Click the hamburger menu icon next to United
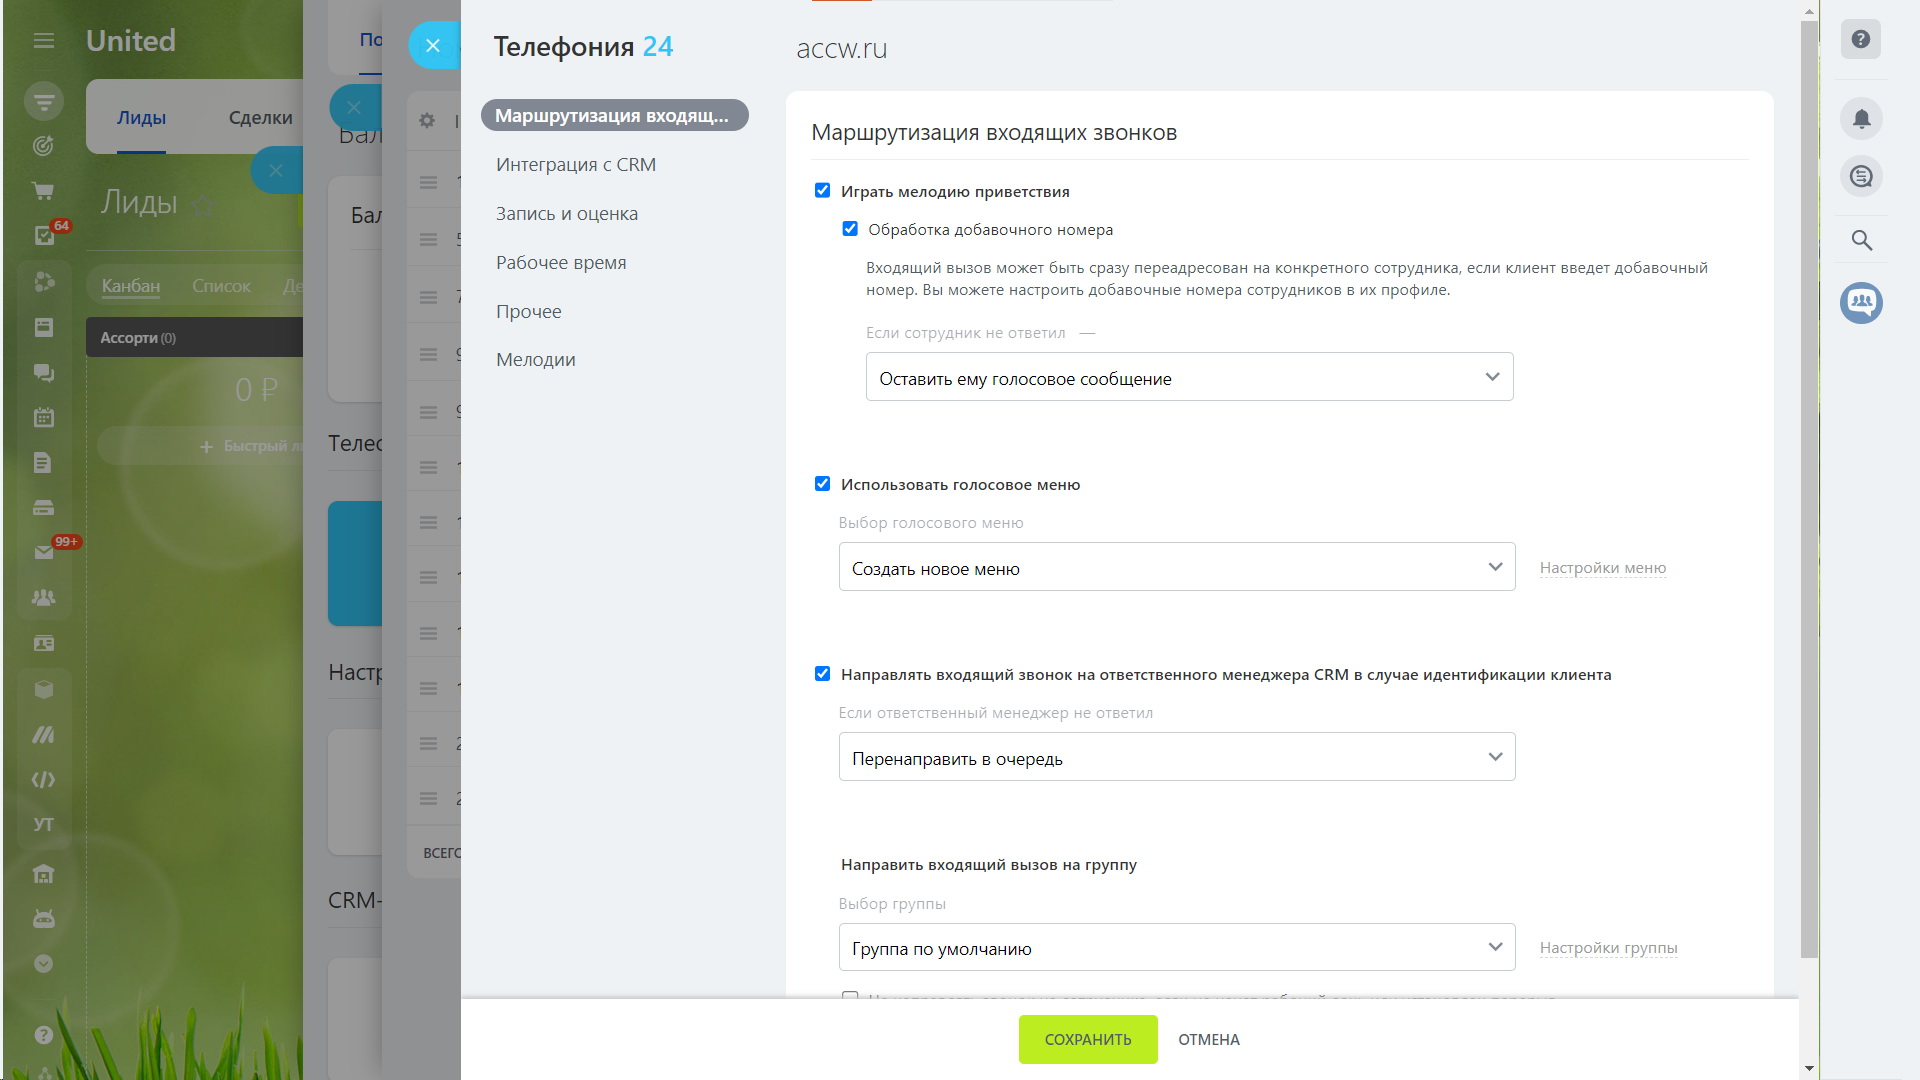Image resolution: width=1920 pixels, height=1080 pixels. click(43, 41)
